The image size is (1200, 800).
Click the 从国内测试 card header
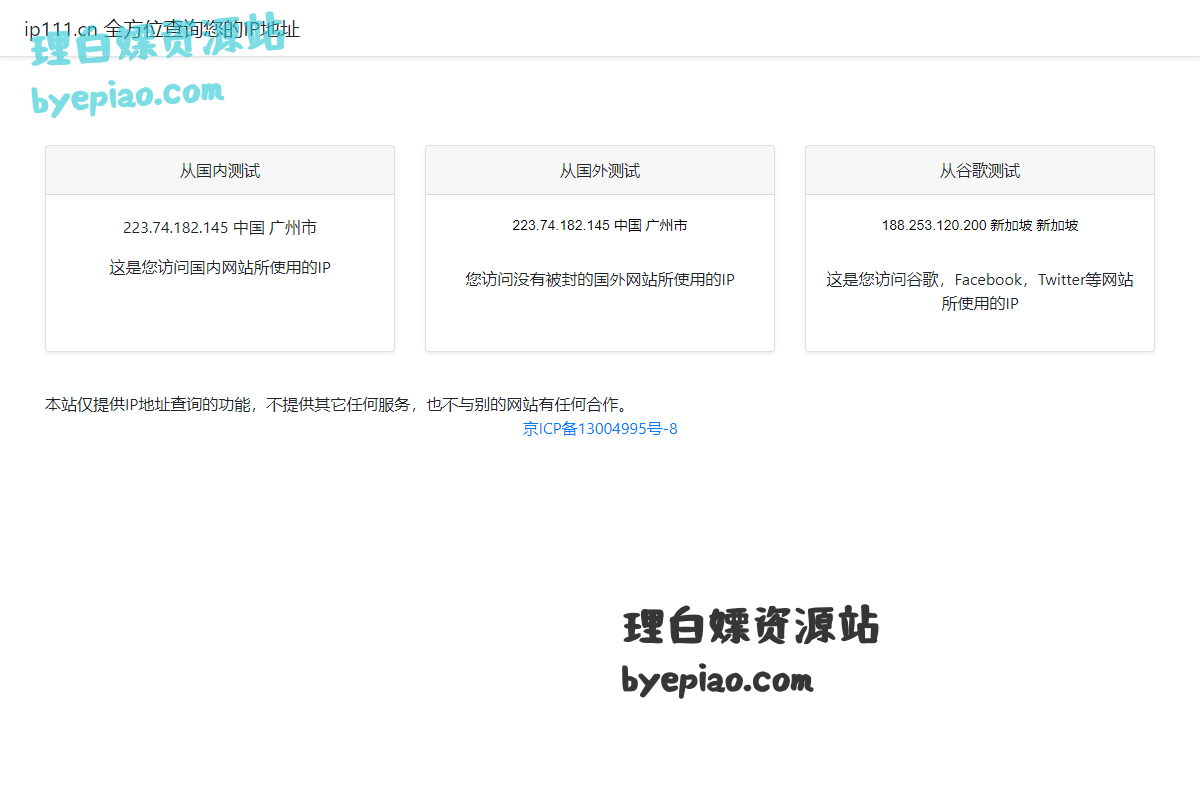[x=220, y=171]
